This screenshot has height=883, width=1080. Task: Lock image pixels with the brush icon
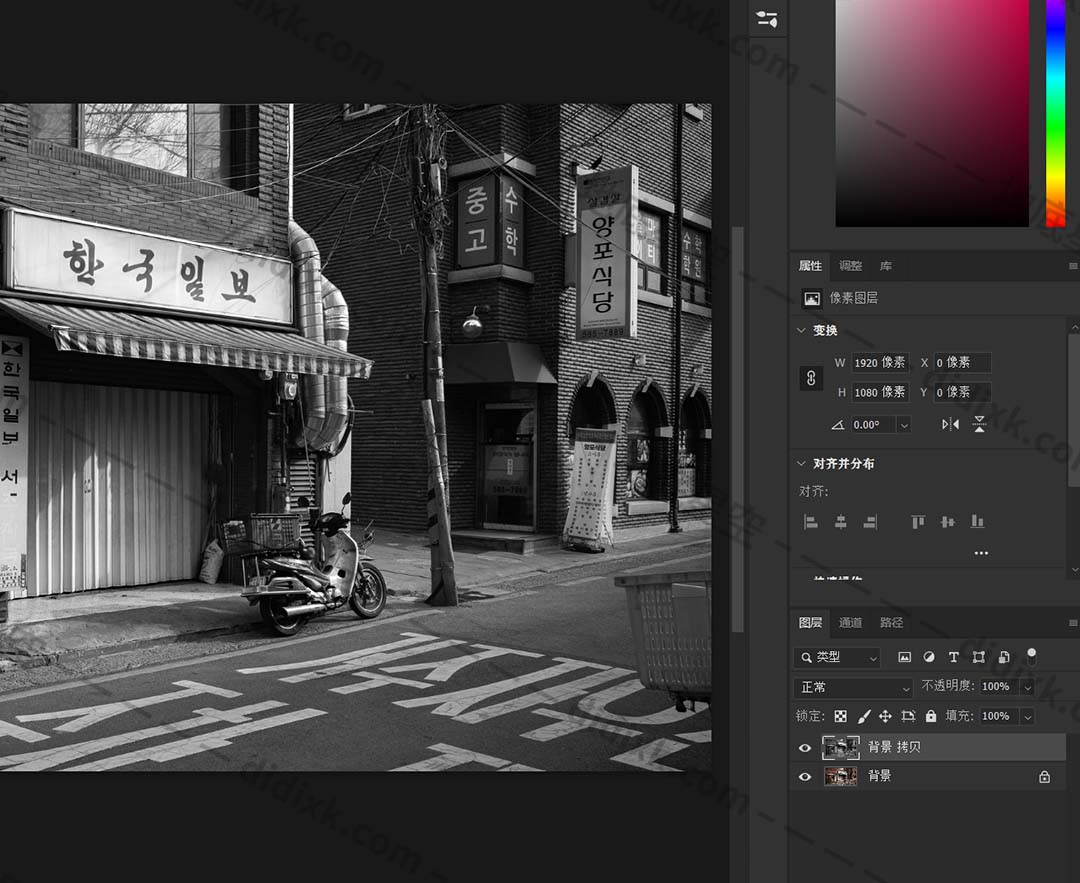click(x=864, y=716)
